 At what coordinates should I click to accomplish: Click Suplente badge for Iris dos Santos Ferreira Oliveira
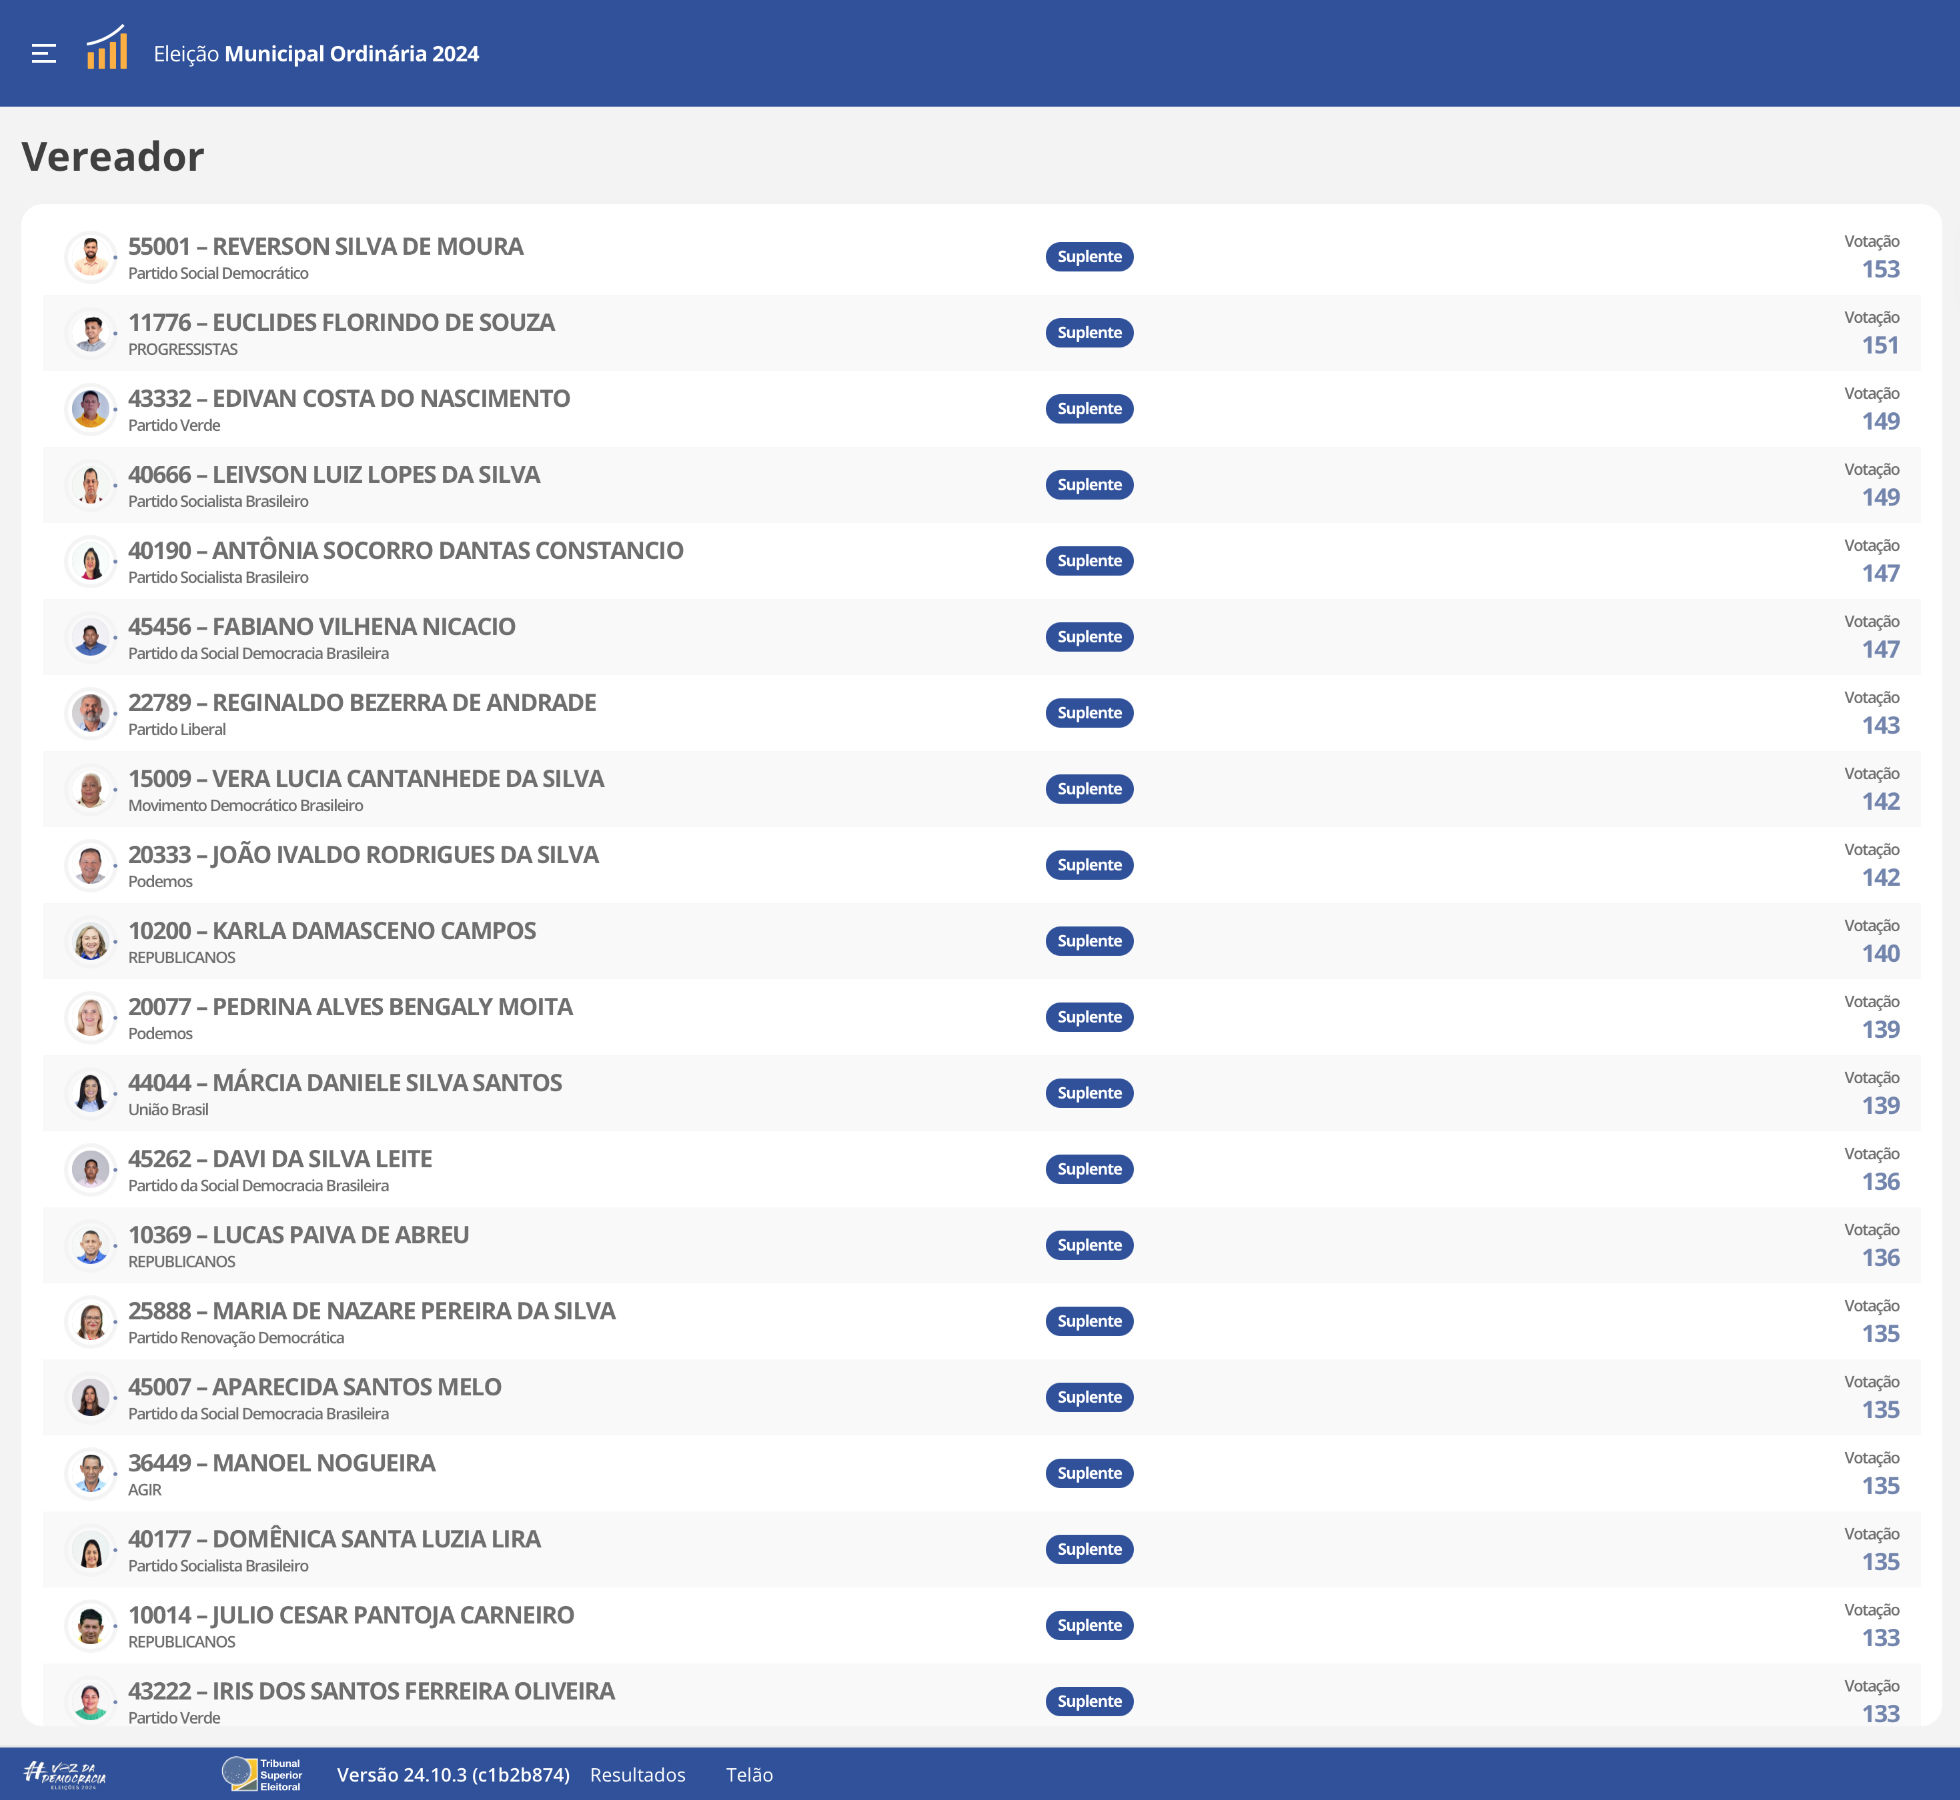1089,1701
